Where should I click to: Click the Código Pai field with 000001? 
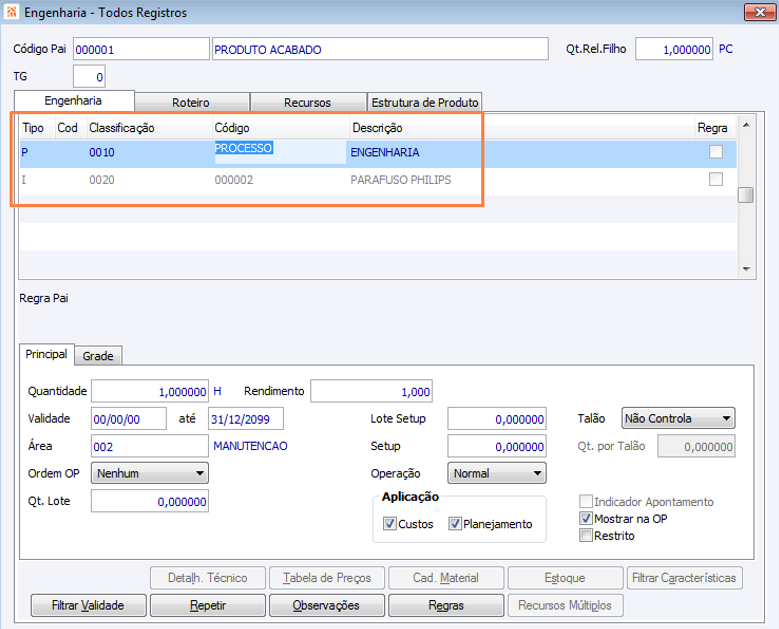pos(141,49)
